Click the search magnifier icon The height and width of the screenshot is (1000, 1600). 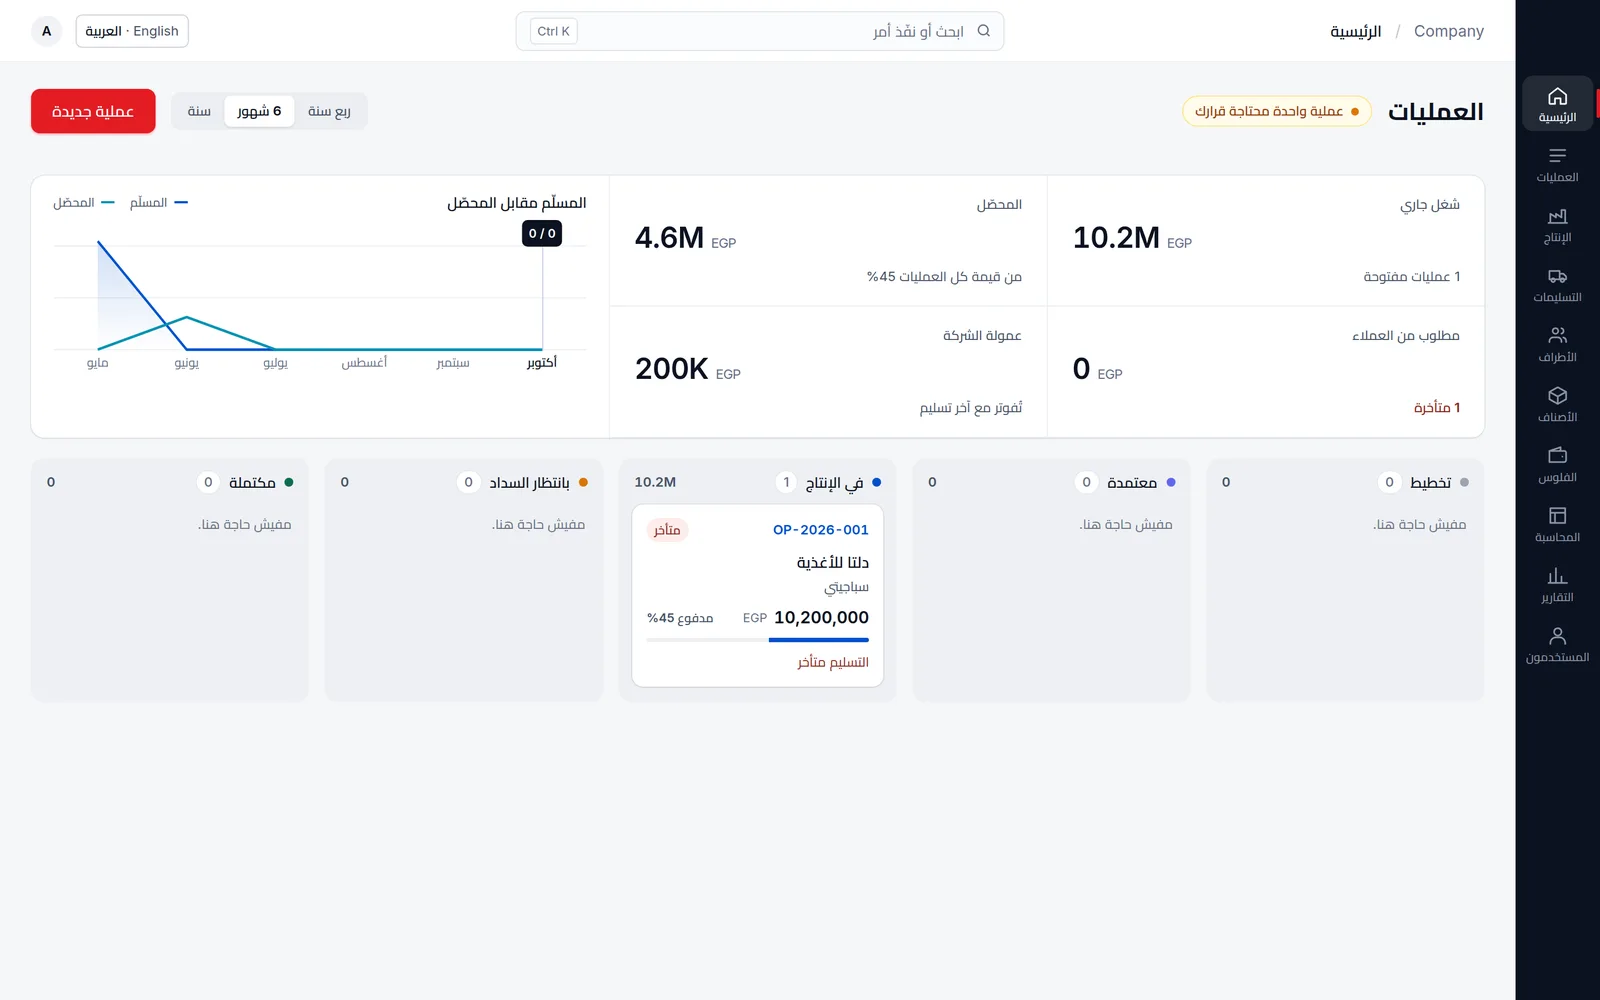point(984,31)
